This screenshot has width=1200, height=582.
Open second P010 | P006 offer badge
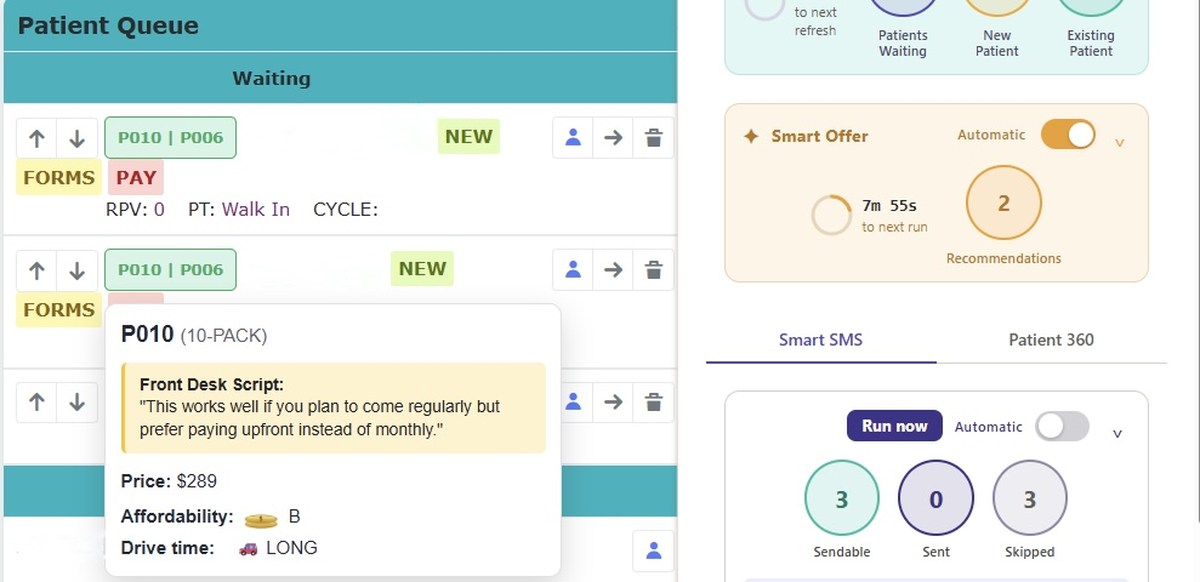pos(170,270)
